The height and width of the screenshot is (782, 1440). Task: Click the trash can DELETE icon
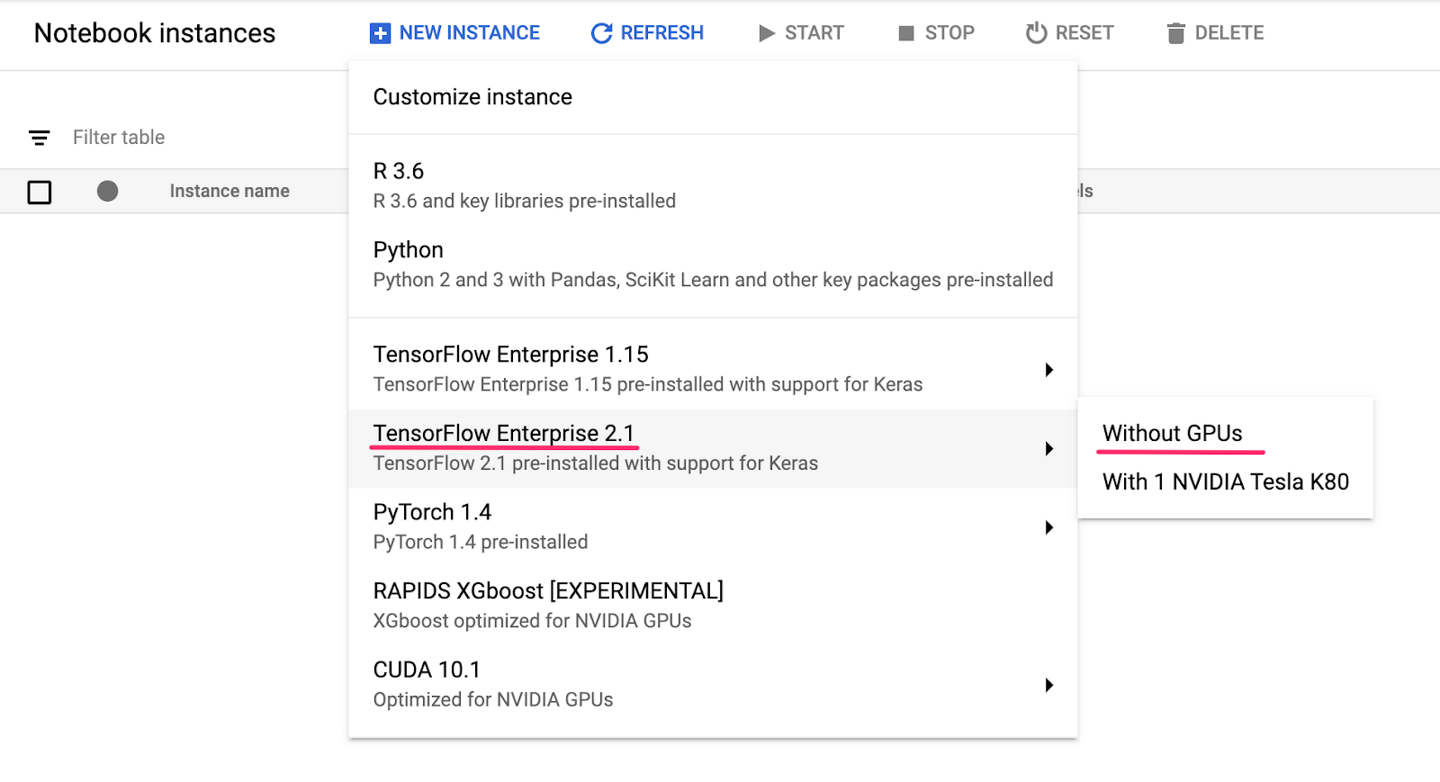coord(1175,32)
